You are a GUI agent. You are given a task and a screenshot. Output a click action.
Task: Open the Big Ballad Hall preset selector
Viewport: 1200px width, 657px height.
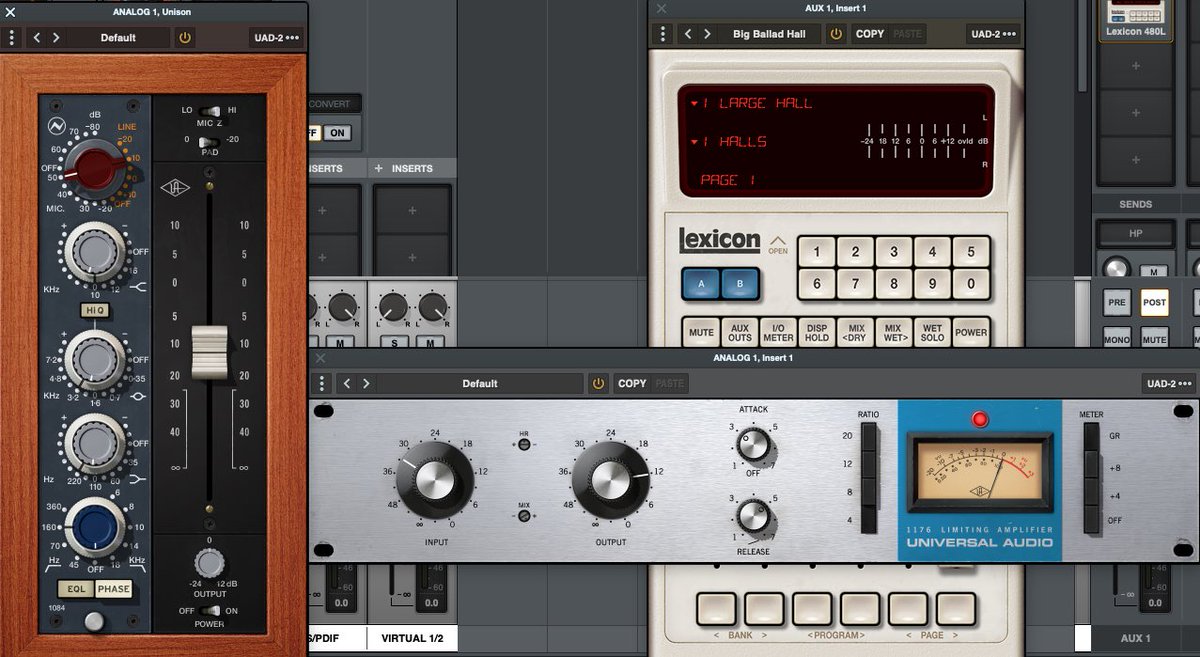click(769, 34)
